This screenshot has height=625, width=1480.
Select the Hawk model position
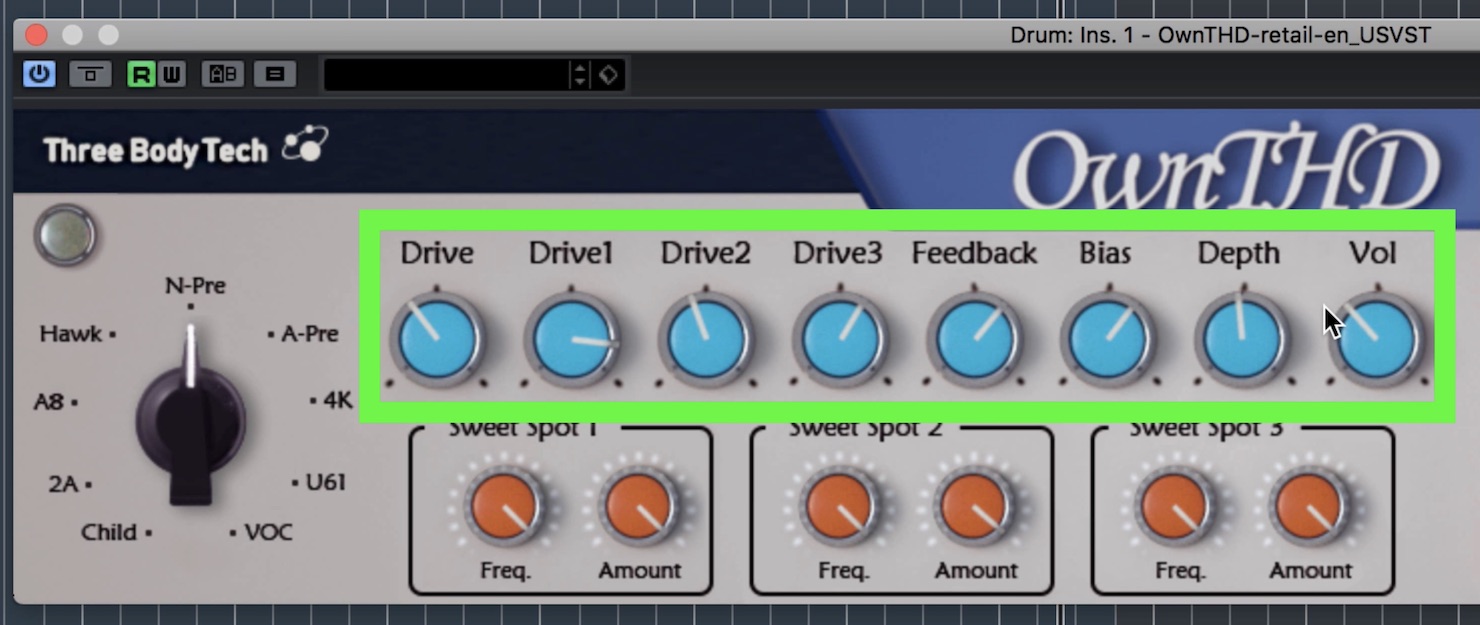click(x=71, y=334)
